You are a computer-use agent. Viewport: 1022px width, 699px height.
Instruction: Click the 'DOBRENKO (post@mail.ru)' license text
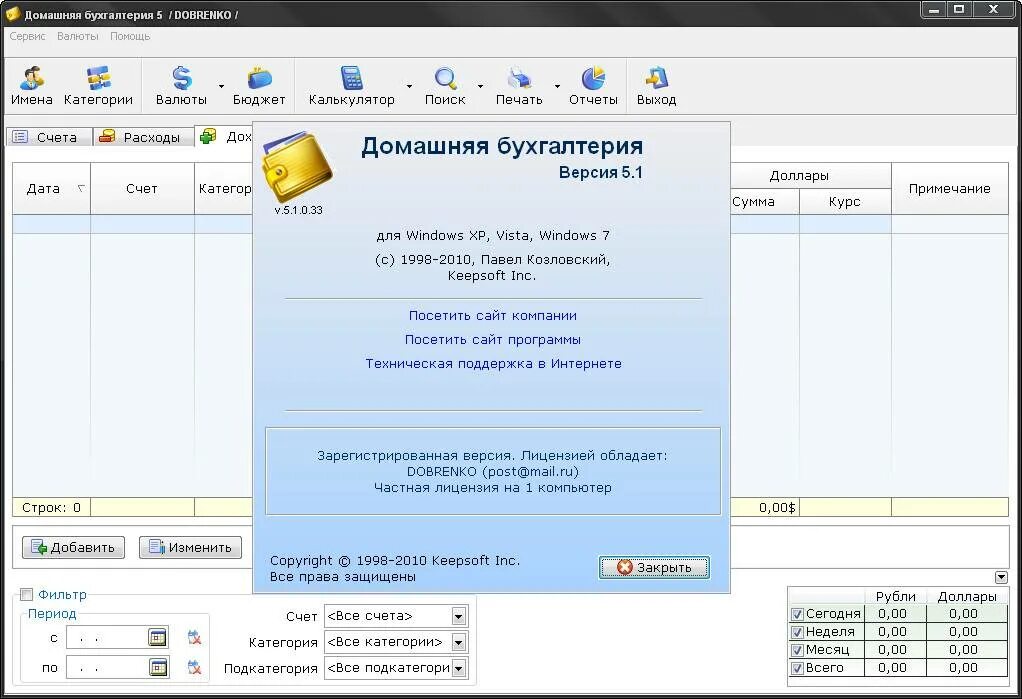[493, 471]
